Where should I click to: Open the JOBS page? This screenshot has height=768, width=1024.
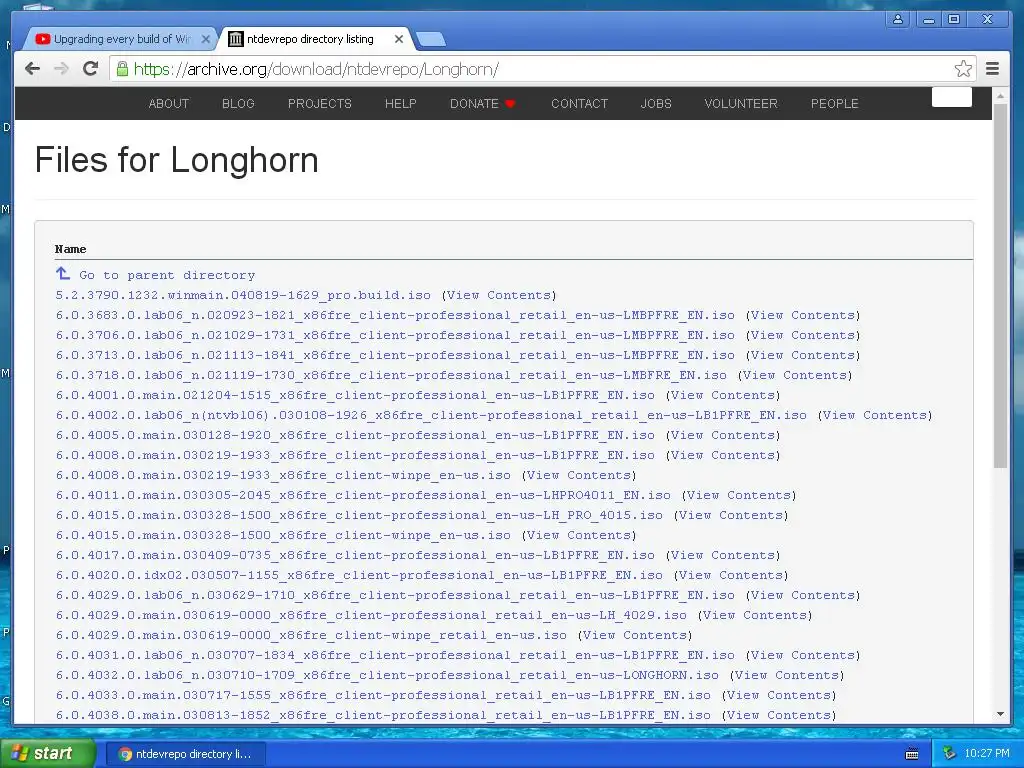pyautogui.click(x=656, y=103)
